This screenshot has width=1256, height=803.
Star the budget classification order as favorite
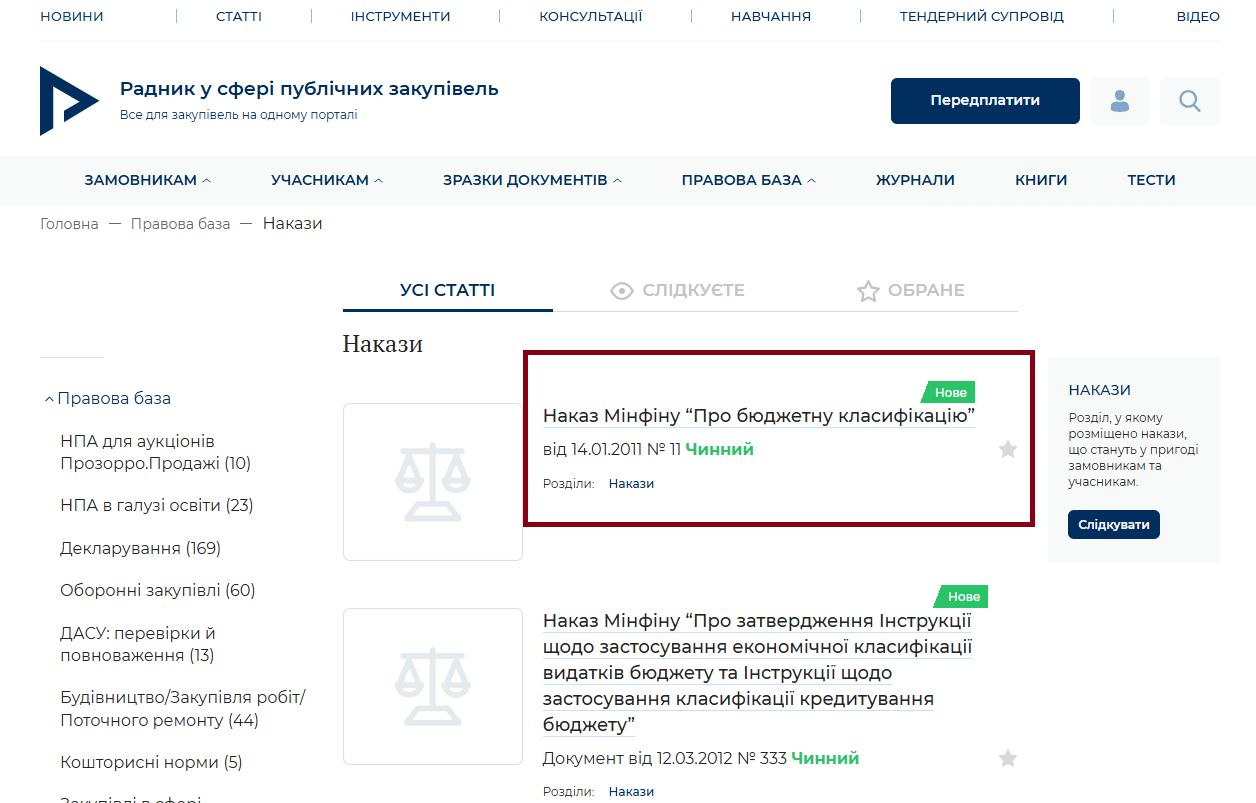(x=1007, y=450)
